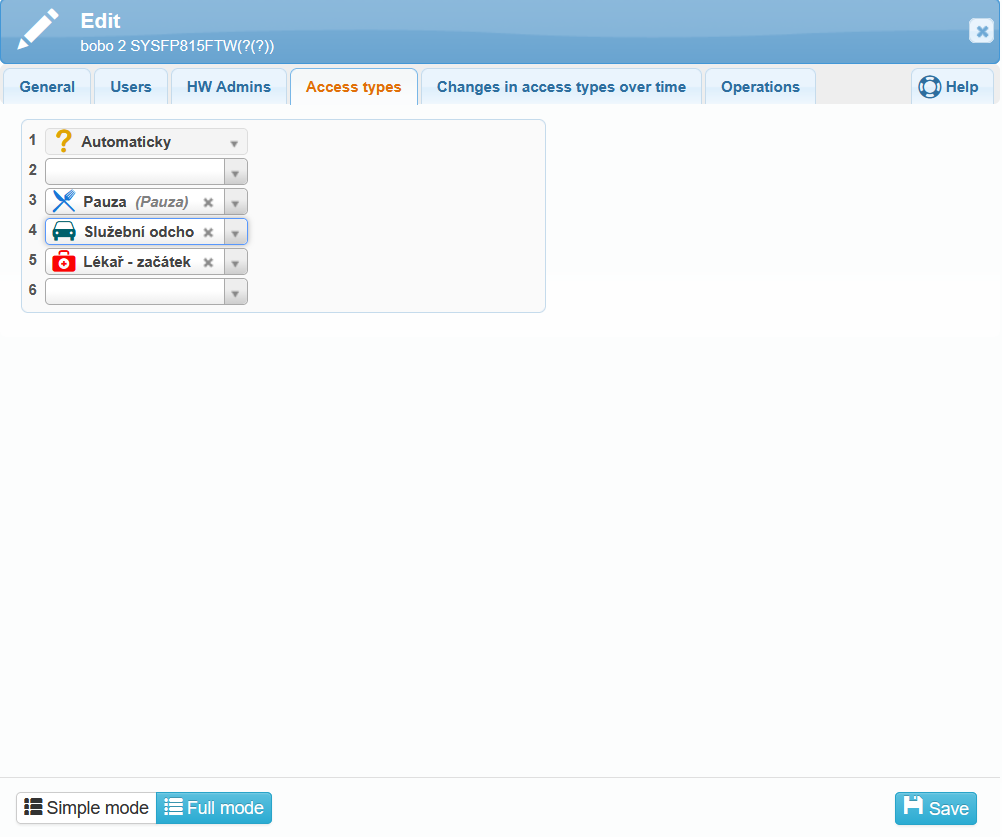Open the empty dropdown in row 2
Viewport: 1002px width, 837px height.
point(235,172)
